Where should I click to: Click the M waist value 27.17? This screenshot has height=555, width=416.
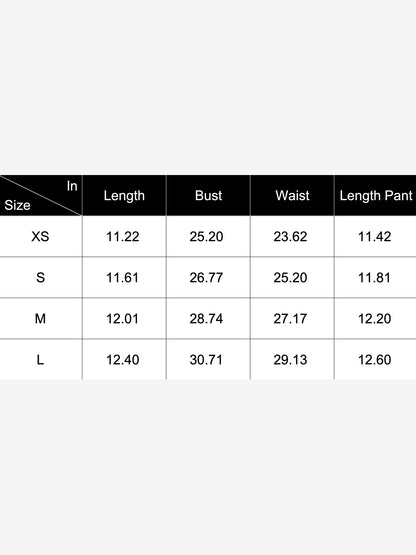pyautogui.click(x=290, y=319)
